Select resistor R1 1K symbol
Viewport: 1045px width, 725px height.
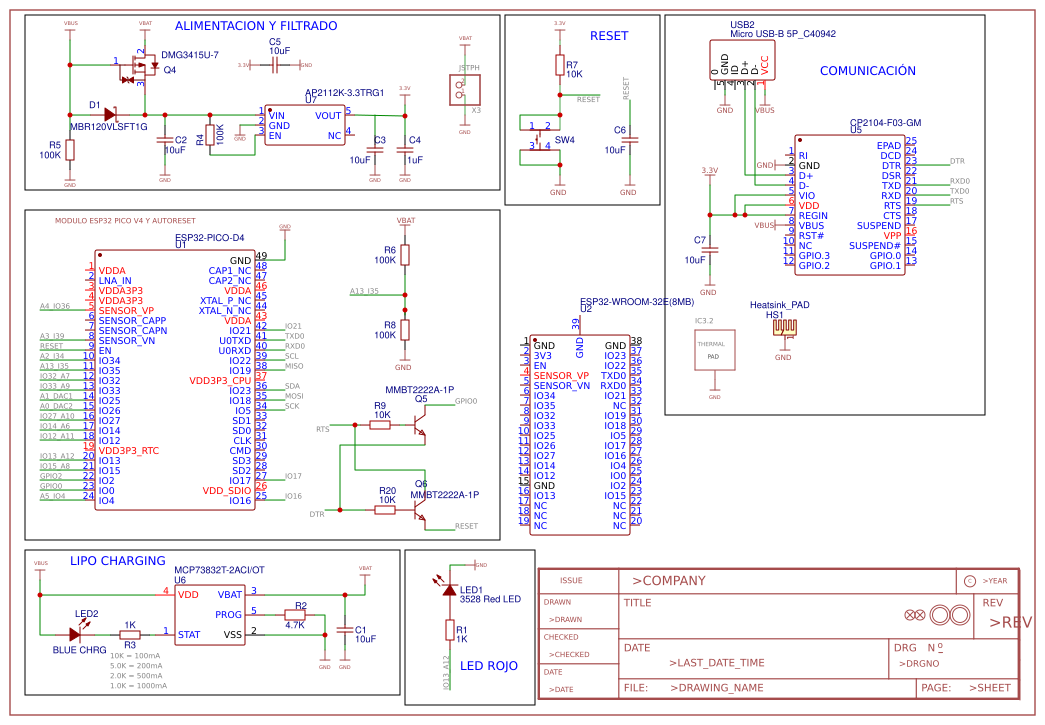[x=450, y=630]
